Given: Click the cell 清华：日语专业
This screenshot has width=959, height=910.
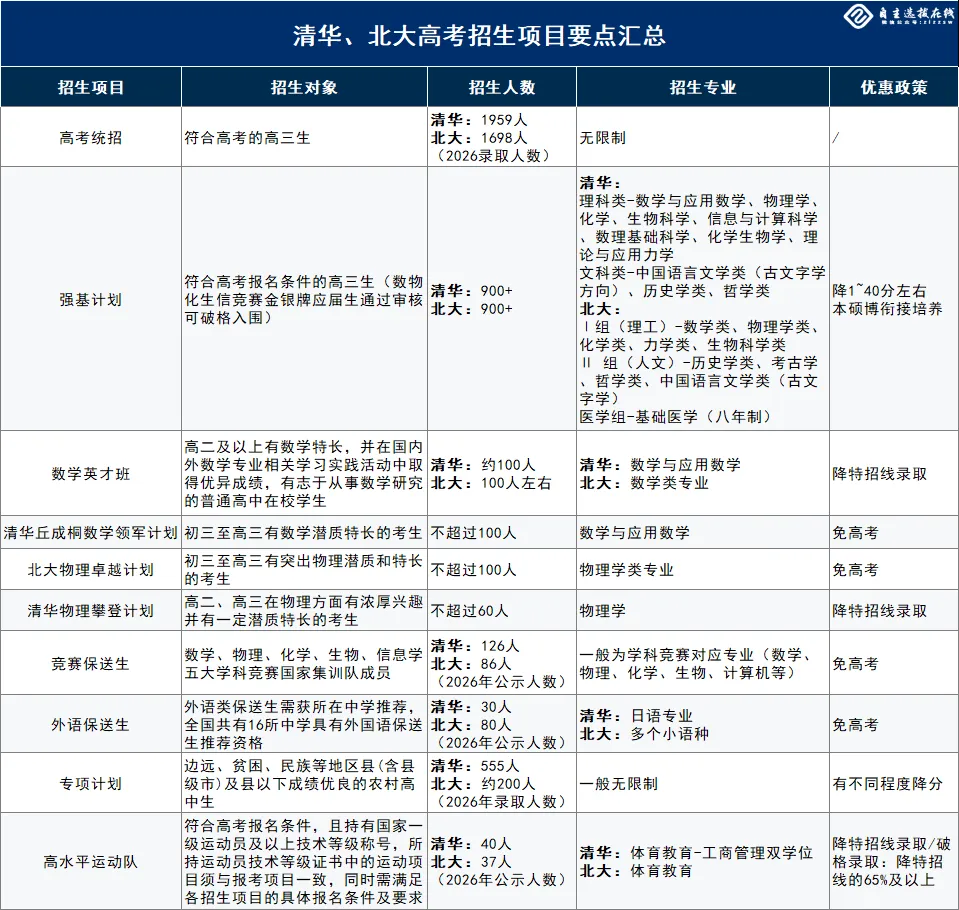Looking at the screenshot, I should click(703, 724).
